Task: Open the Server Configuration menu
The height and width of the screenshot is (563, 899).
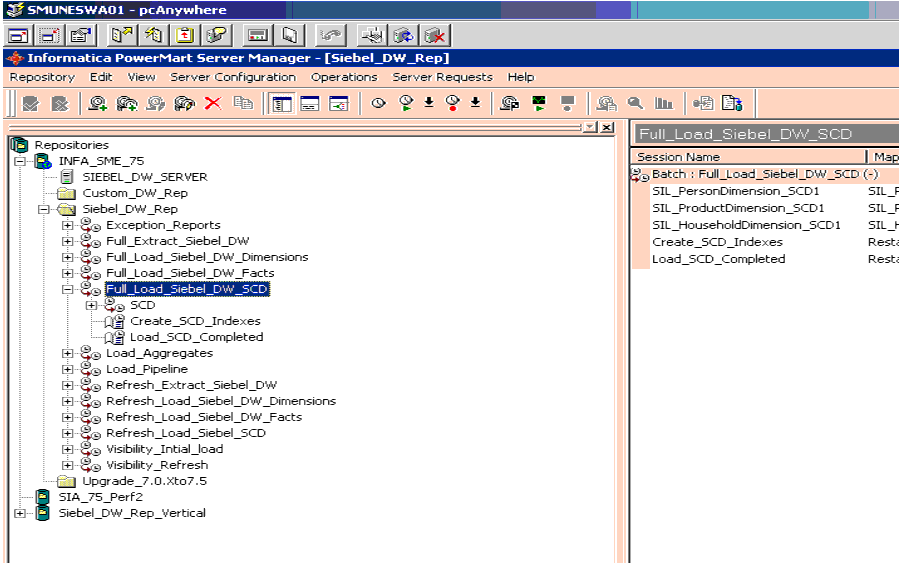Action: click(x=233, y=77)
